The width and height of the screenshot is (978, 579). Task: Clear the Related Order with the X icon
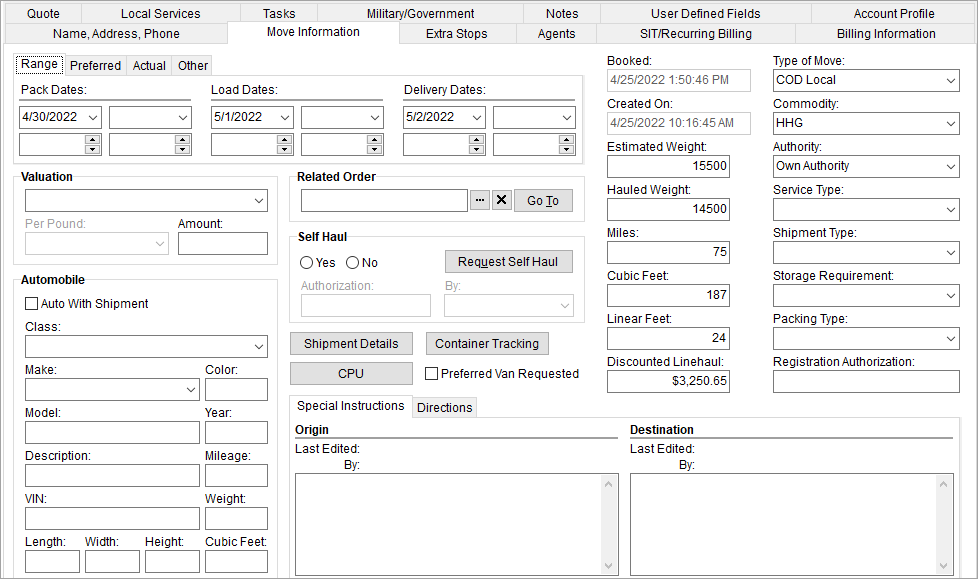click(x=502, y=199)
